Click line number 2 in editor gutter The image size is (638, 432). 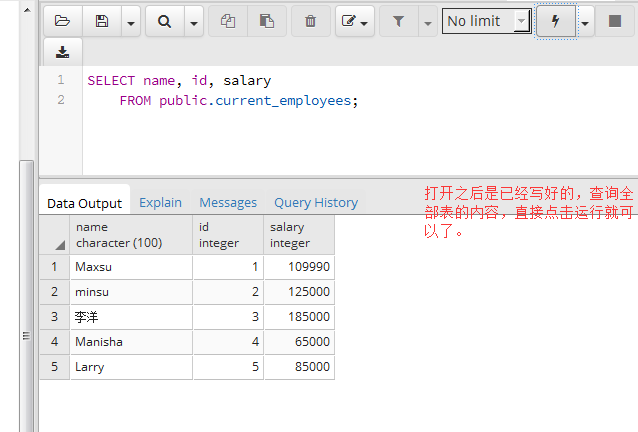pos(61,100)
